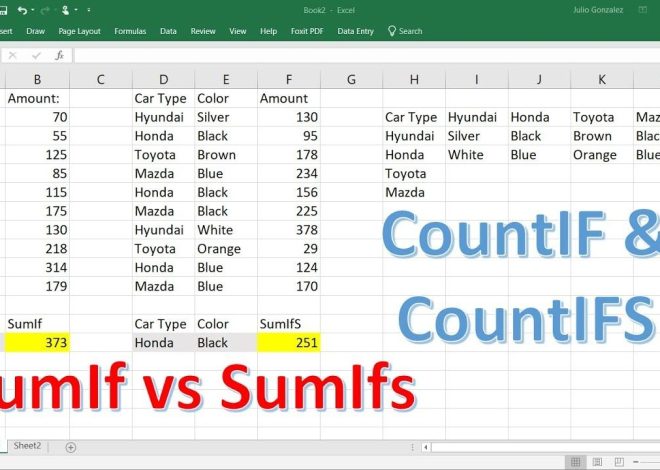Click the 'SumIfS' label cell

click(289, 324)
